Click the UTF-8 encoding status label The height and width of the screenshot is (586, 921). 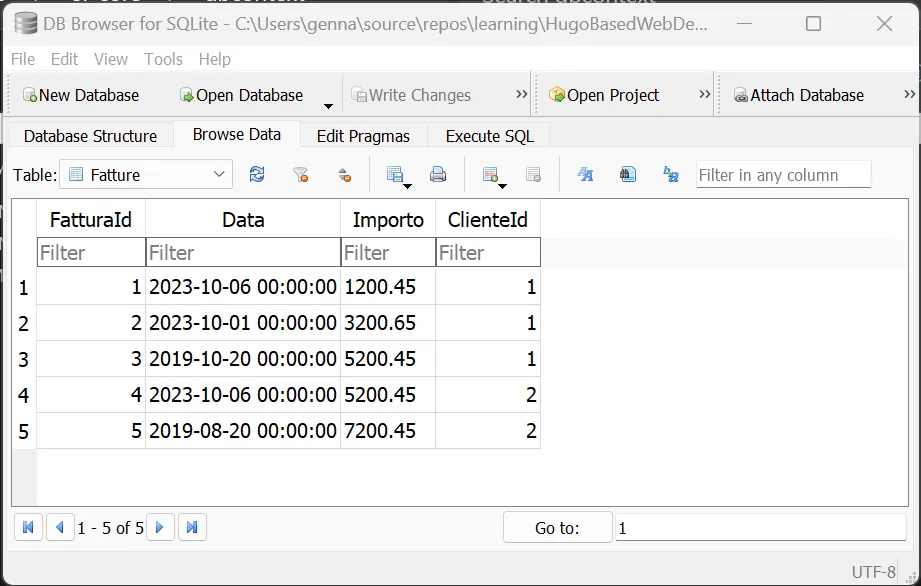pos(873,571)
